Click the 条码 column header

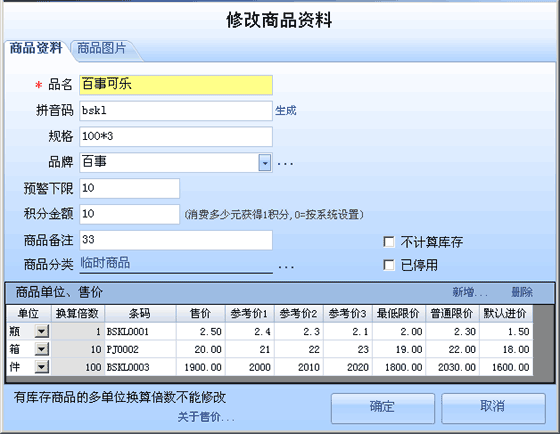pyautogui.click(x=140, y=314)
